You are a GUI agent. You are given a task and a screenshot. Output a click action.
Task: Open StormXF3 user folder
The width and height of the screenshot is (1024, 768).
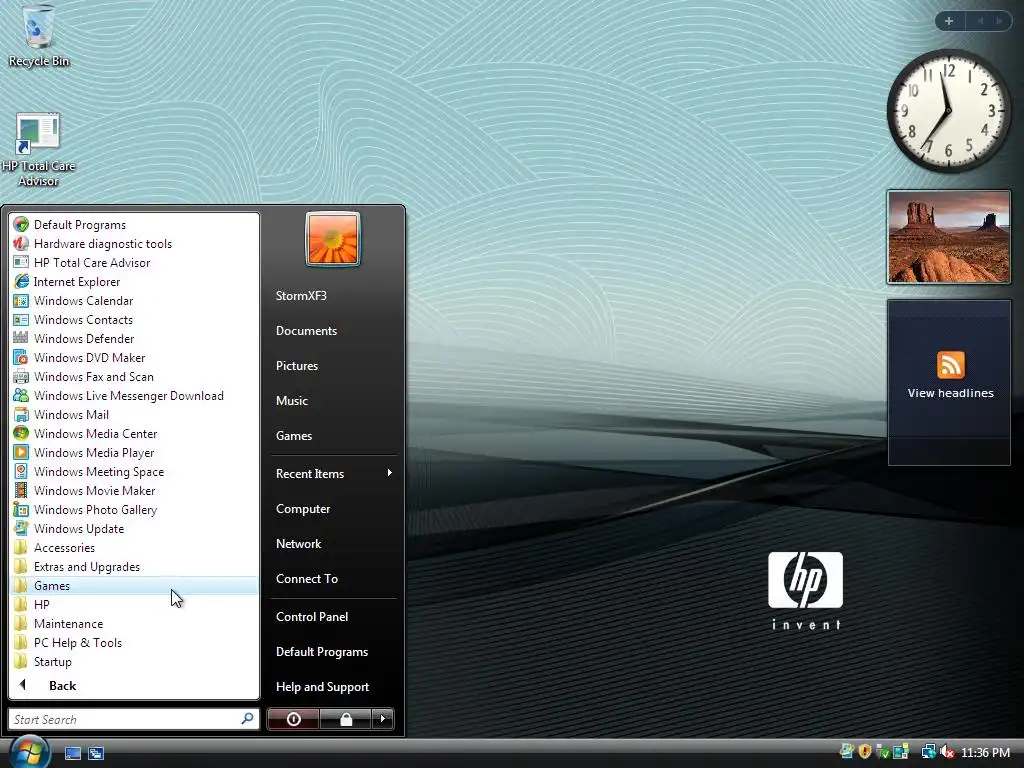[334, 296]
